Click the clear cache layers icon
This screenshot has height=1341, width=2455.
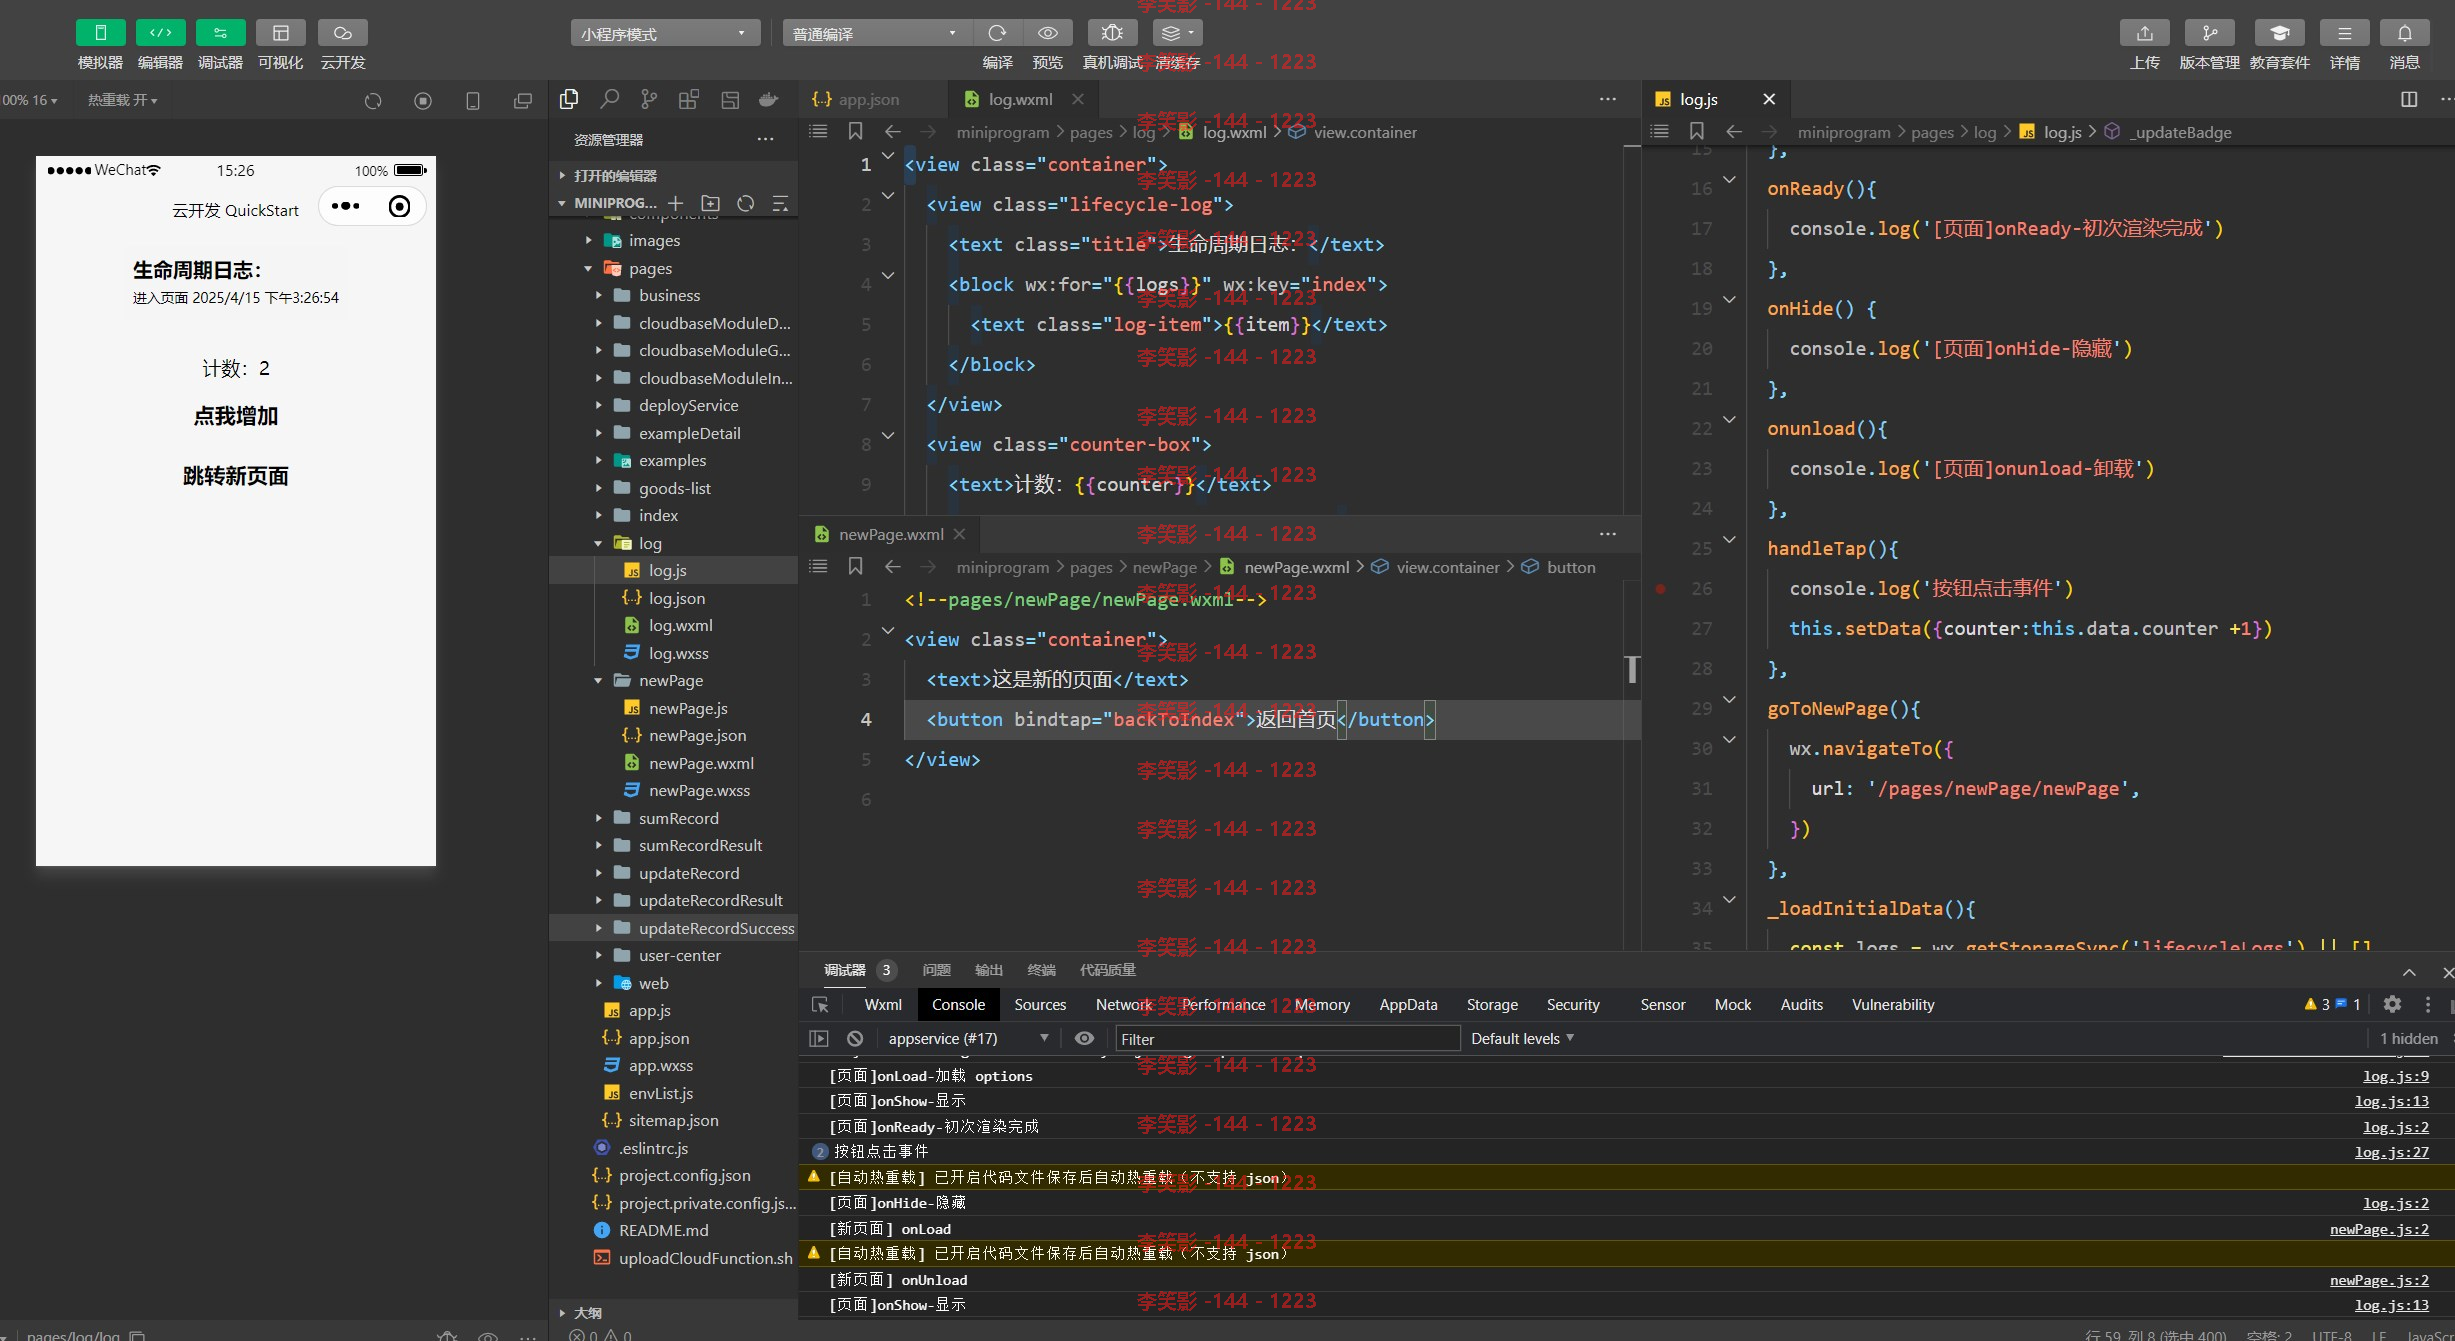pos(1177,33)
